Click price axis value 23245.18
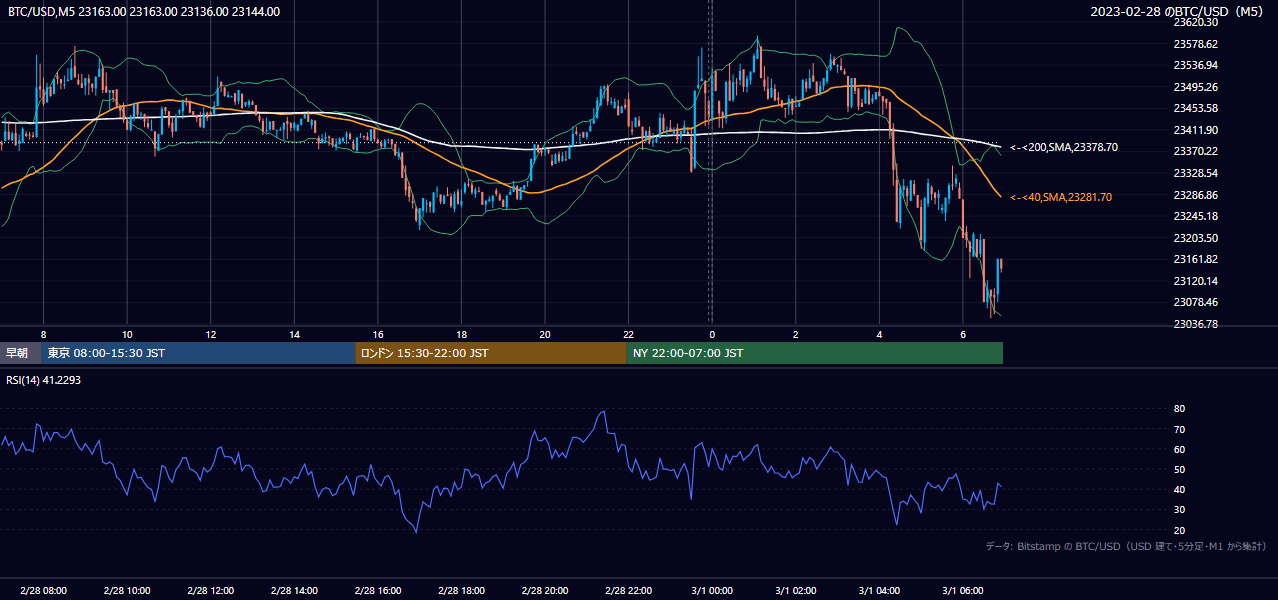This screenshot has height=600, width=1278. pos(1195,216)
